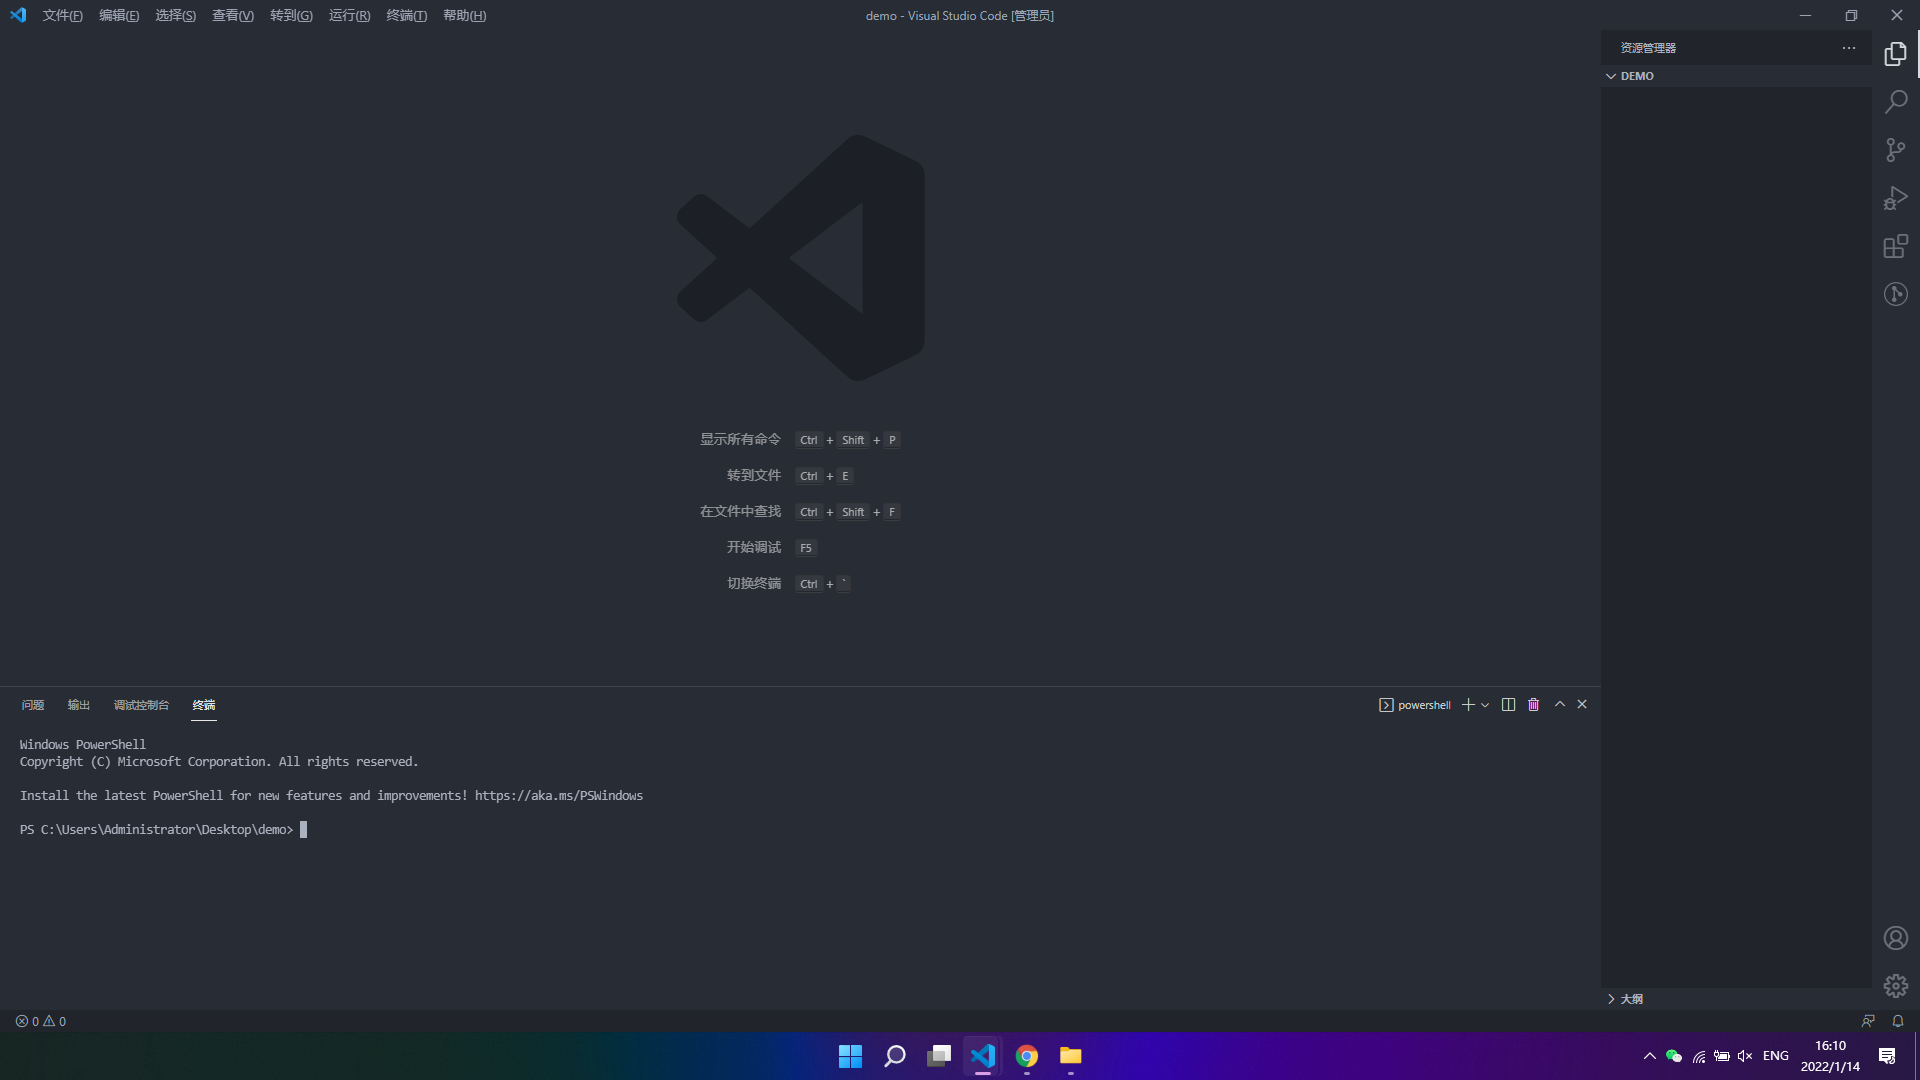This screenshot has width=1920, height=1080.
Task: Open the 文件(F) menu
Action: [x=62, y=16]
